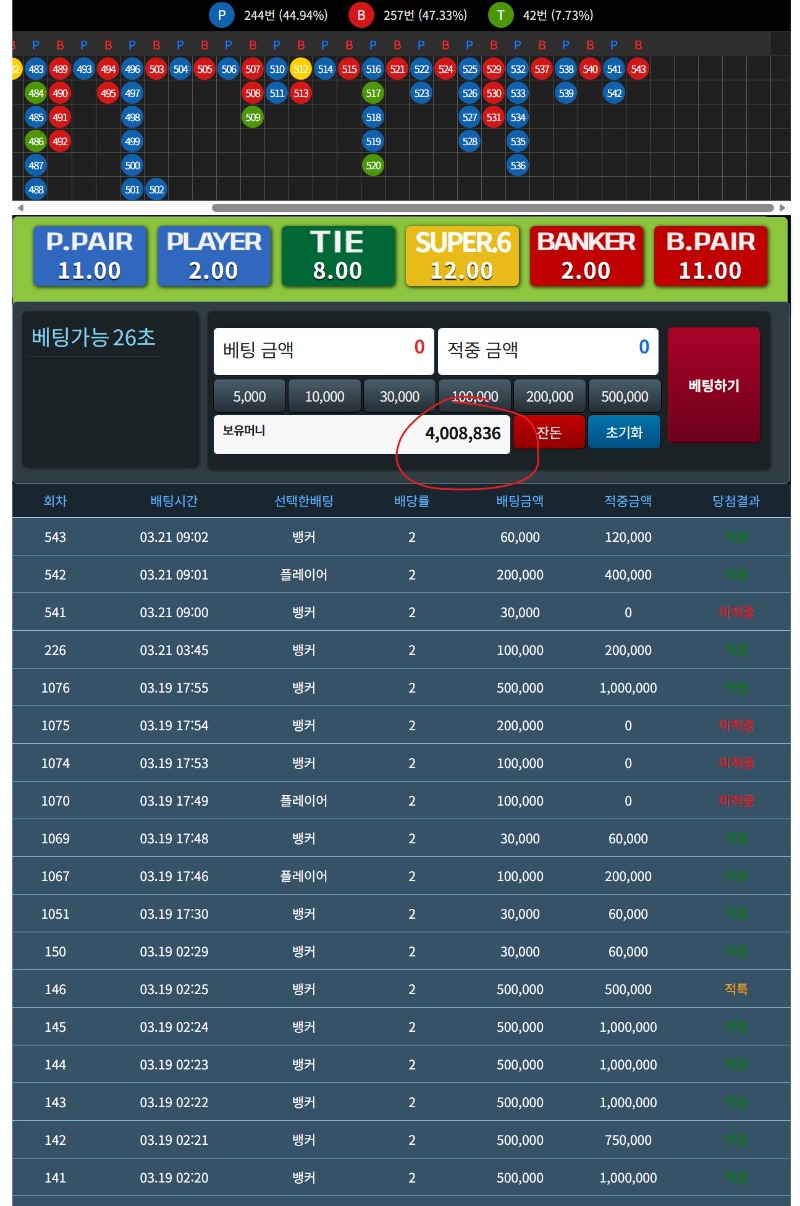This screenshot has height=1206, width=800.
Task: Click the blue 초기화 reset button
Action: (x=624, y=433)
